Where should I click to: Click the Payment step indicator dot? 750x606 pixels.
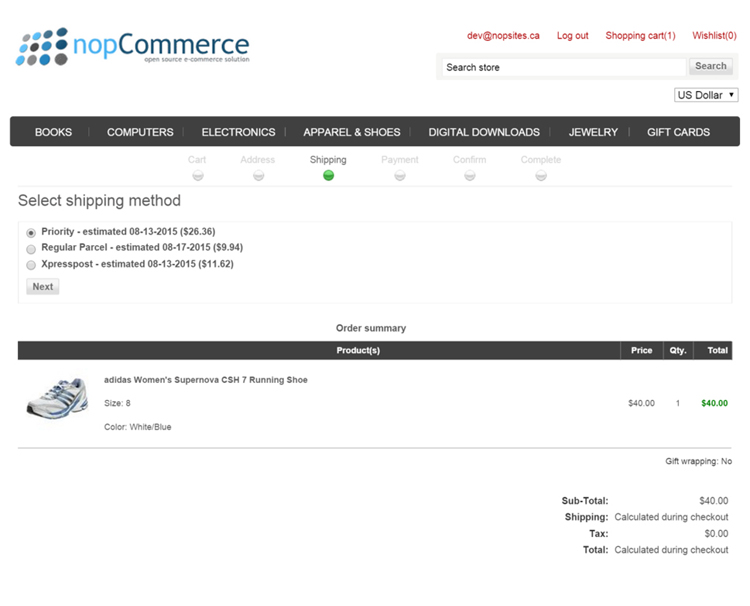(x=400, y=176)
